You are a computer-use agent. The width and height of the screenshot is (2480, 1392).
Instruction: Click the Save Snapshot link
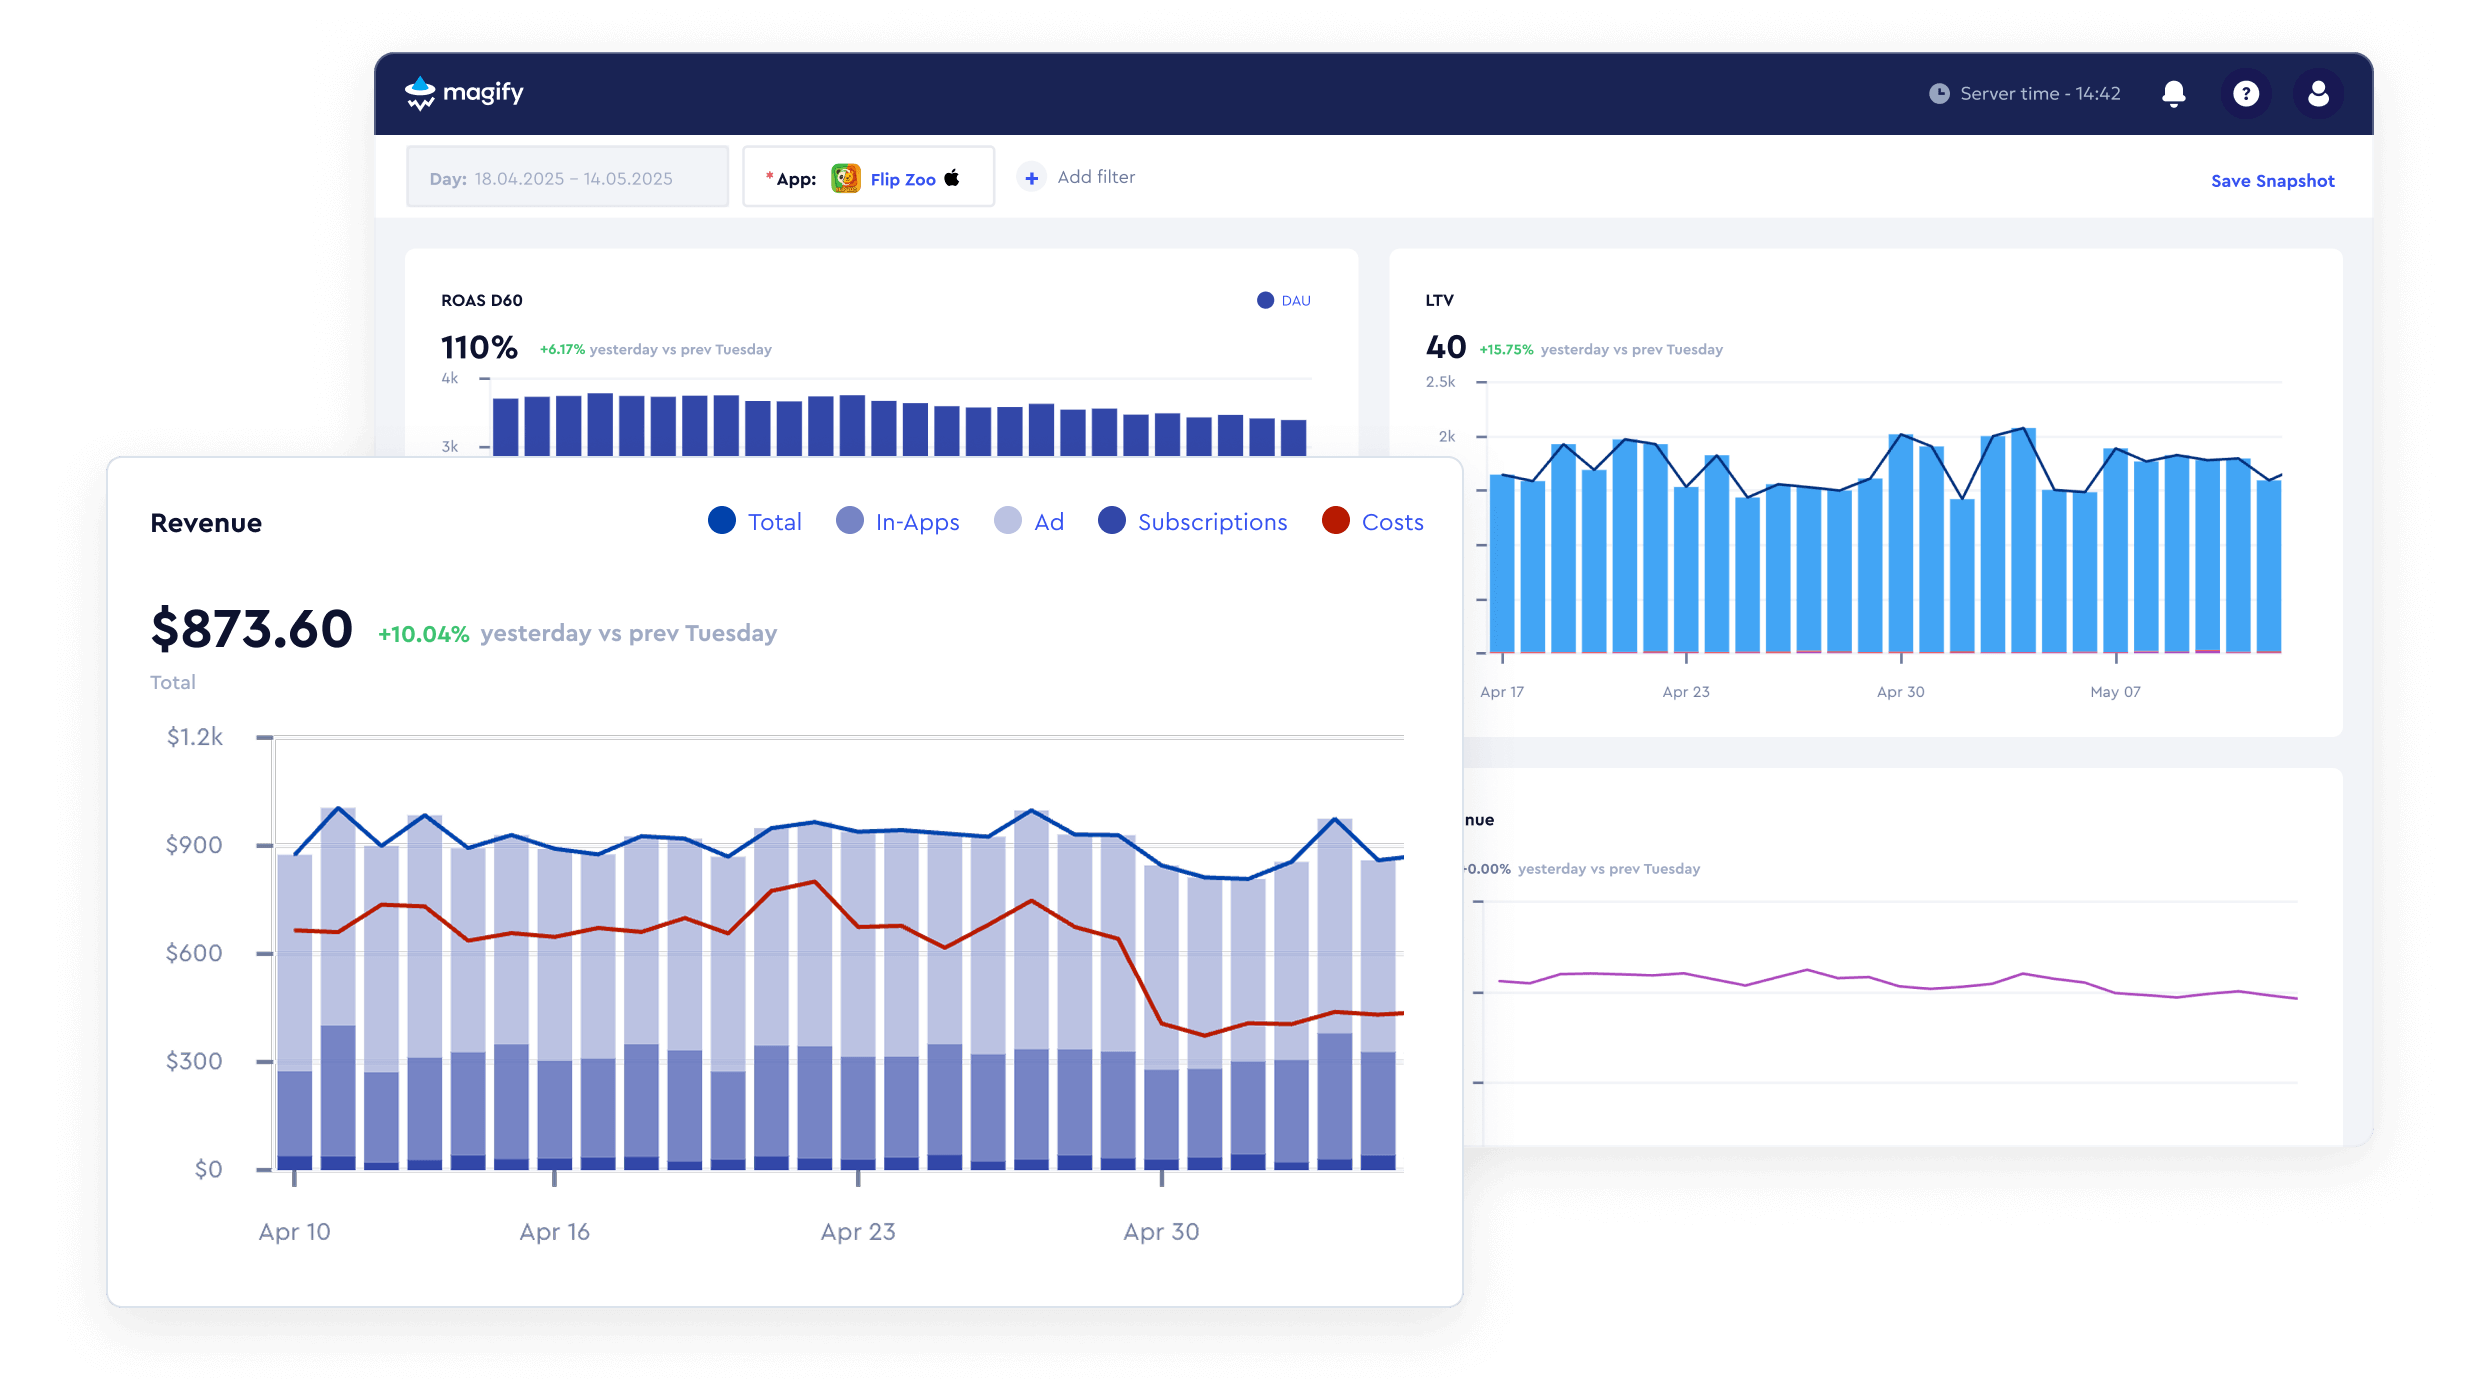(2272, 181)
